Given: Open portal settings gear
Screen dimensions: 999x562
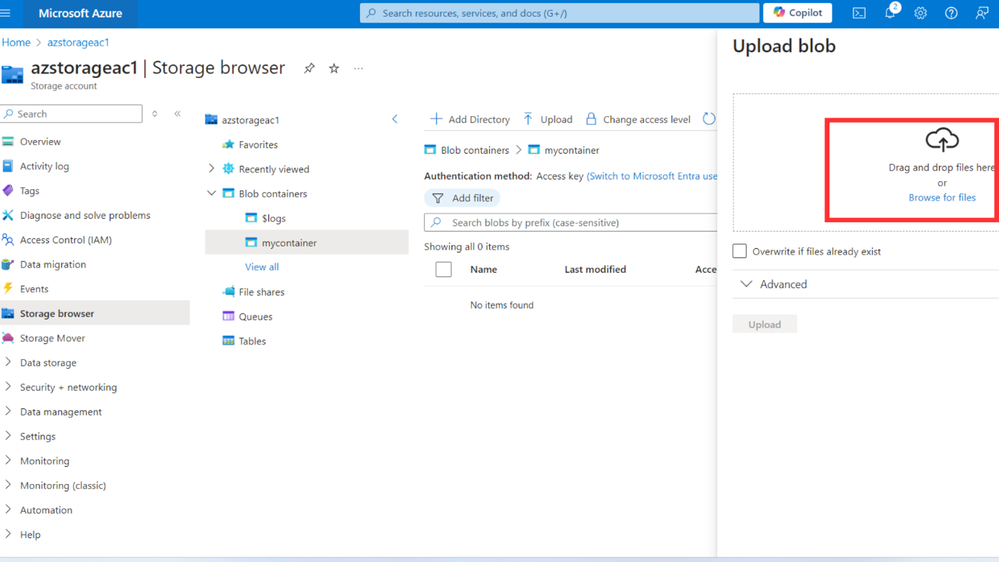Looking at the screenshot, I should tap(921, 13).
